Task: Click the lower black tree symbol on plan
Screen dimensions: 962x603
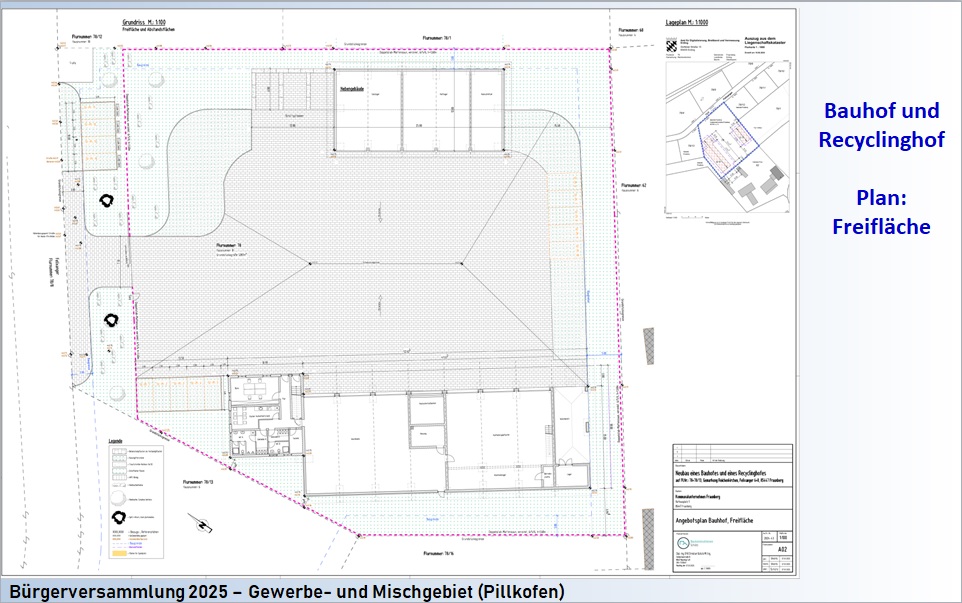Action: (111, 320)
